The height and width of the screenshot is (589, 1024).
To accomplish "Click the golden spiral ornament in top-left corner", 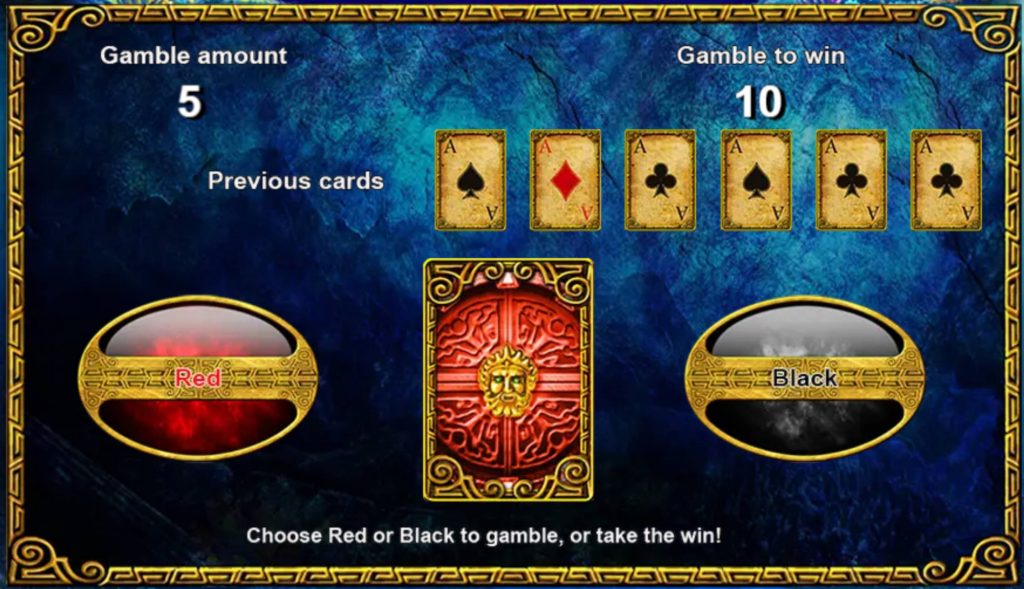I will pyautogui.click(x=36, y=29).
